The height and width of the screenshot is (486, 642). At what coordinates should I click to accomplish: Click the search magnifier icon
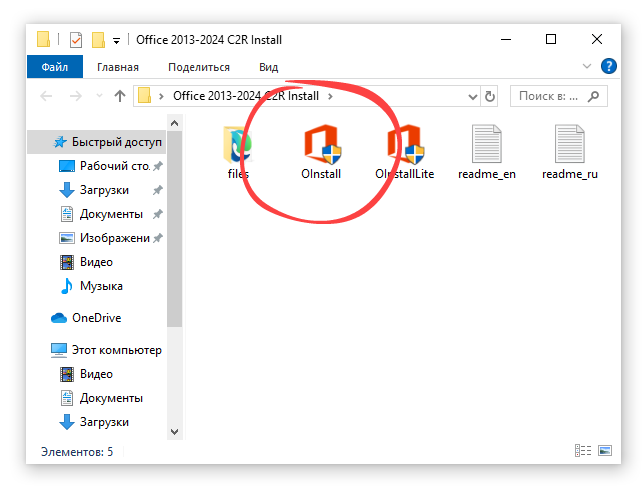pyautogui.click(x=593, y=96)
